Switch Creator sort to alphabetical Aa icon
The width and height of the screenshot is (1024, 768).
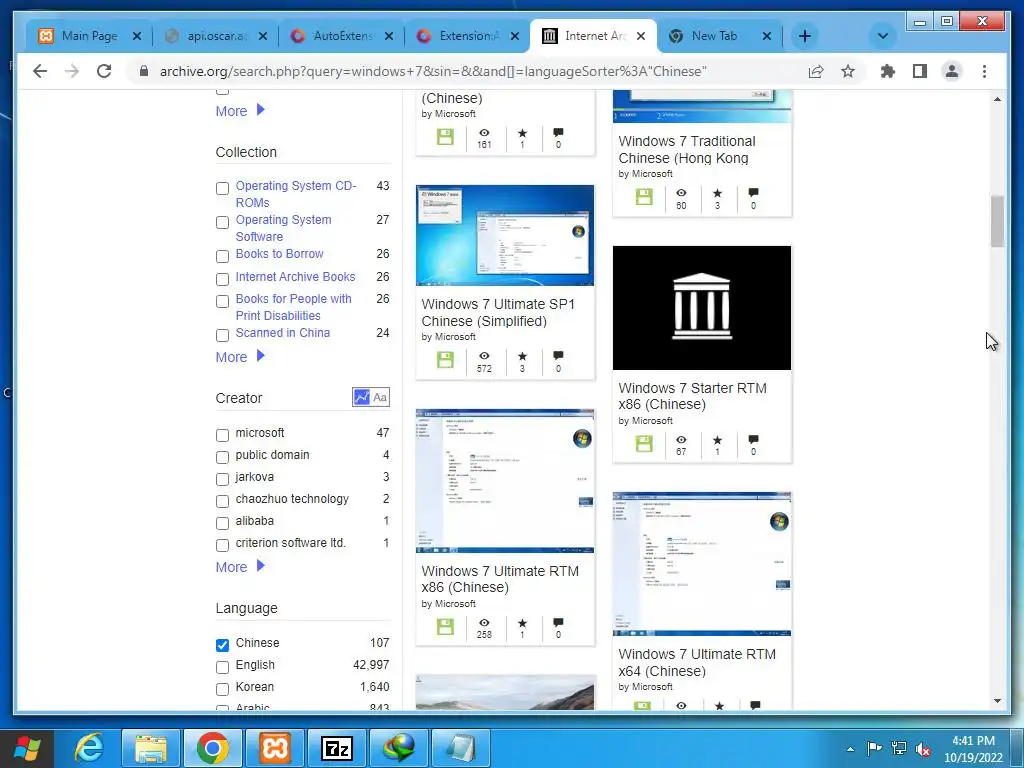pyautogui.click(x=380, y=397)
